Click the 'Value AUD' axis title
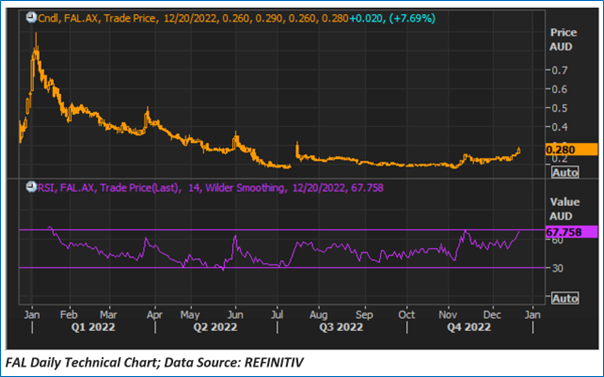 coord(564,209)
